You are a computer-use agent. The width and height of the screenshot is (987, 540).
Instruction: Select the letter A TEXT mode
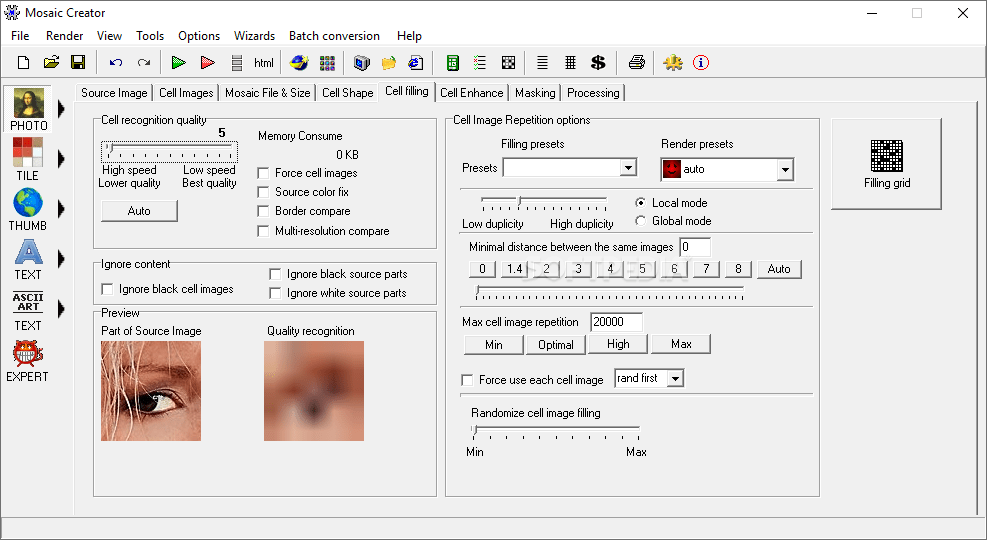point(28,259)
